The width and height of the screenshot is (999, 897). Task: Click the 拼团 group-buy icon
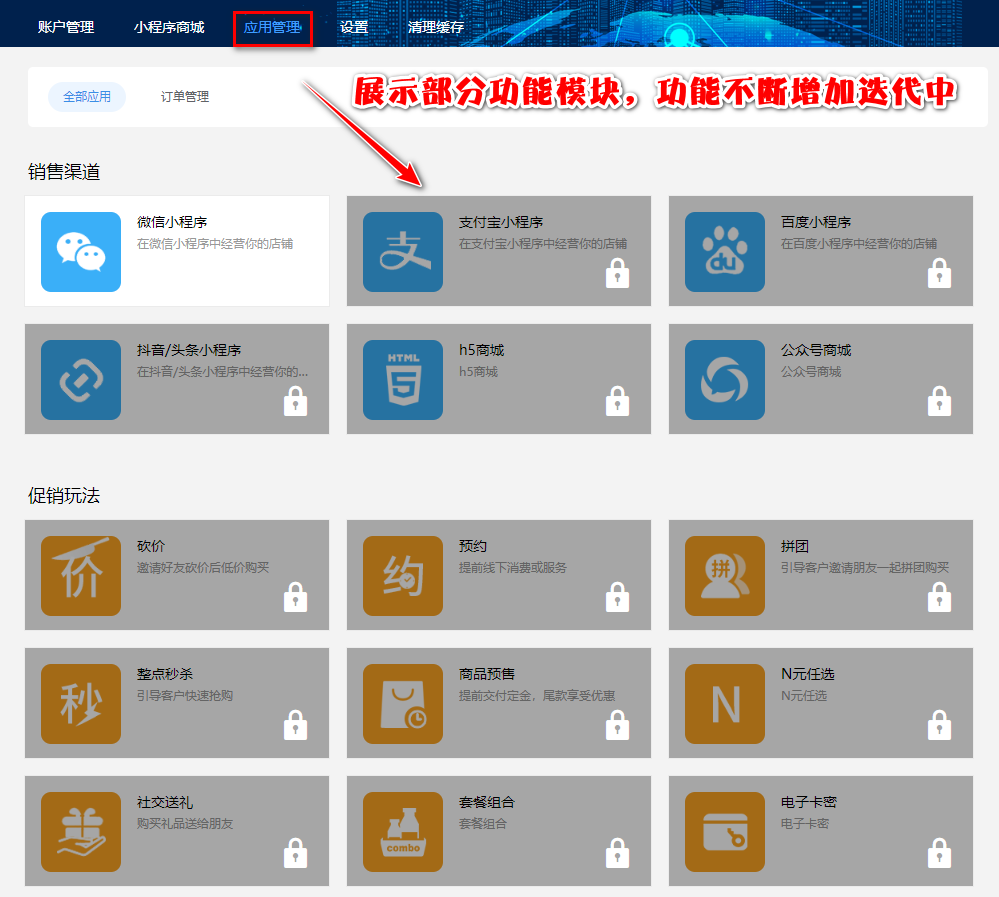pos(725,576)
